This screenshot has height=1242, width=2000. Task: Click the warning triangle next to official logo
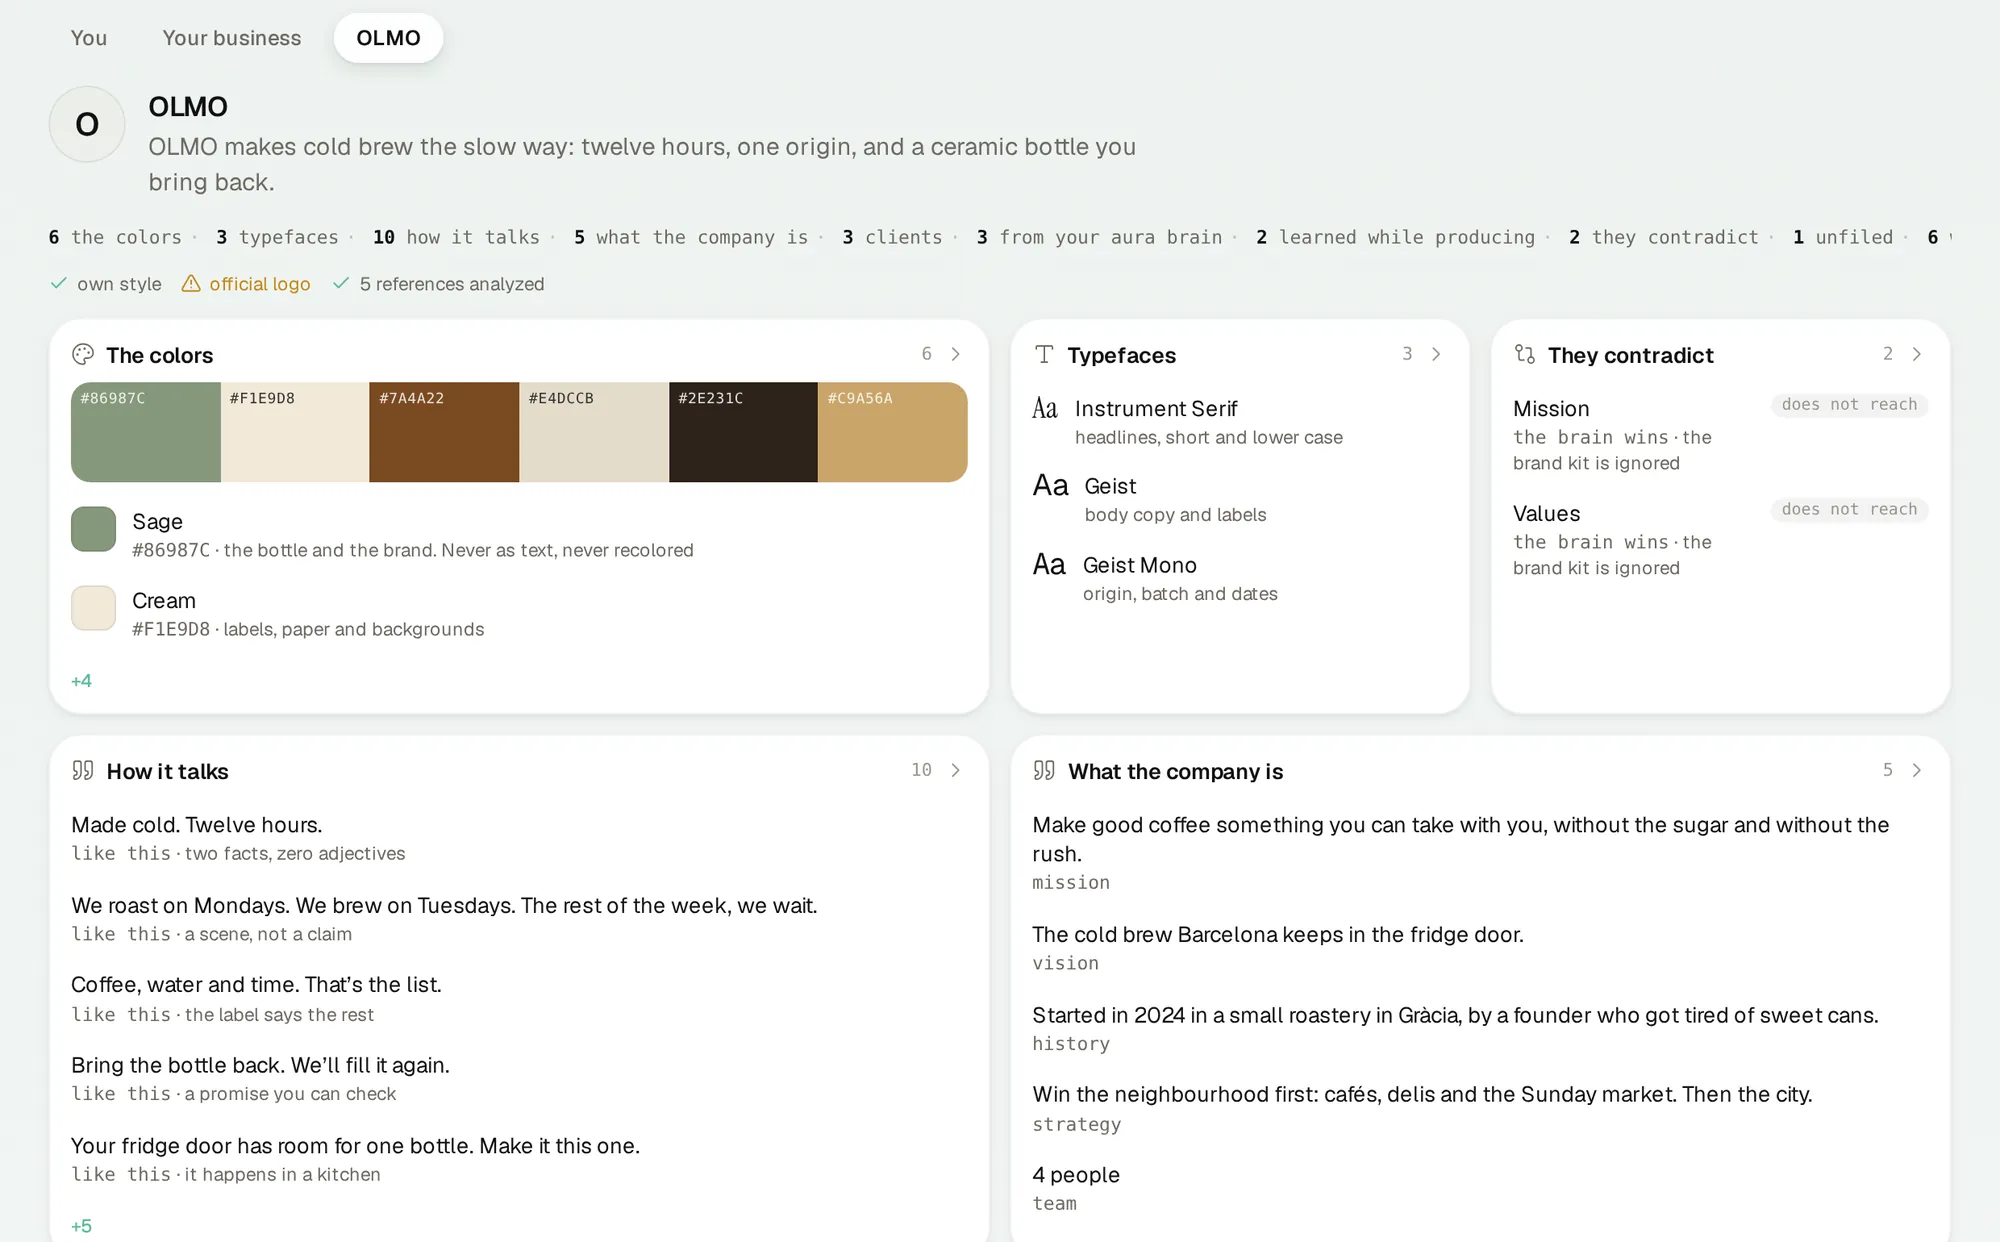point(191,284)
